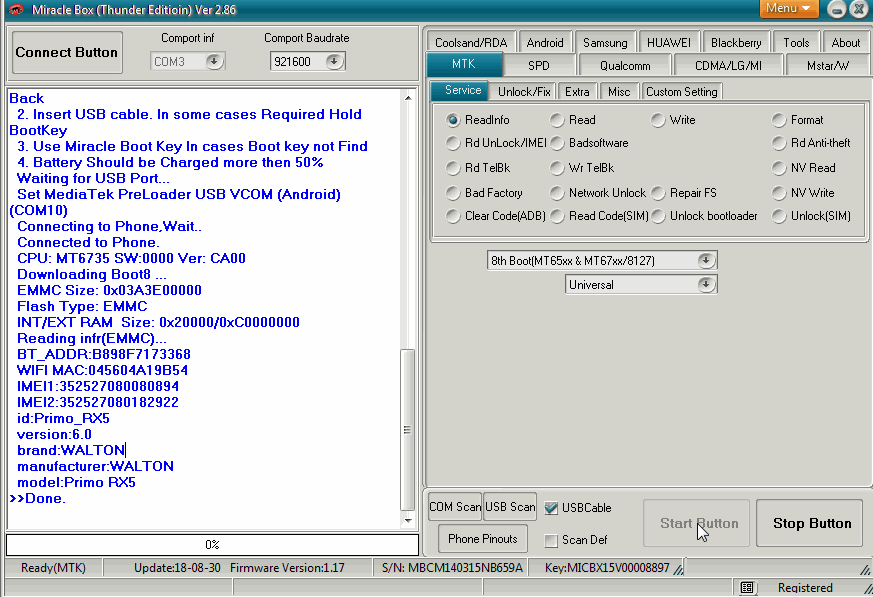Expand the Comport inf COM3 dropdown

pyautogui.click(x=214, y=61)
